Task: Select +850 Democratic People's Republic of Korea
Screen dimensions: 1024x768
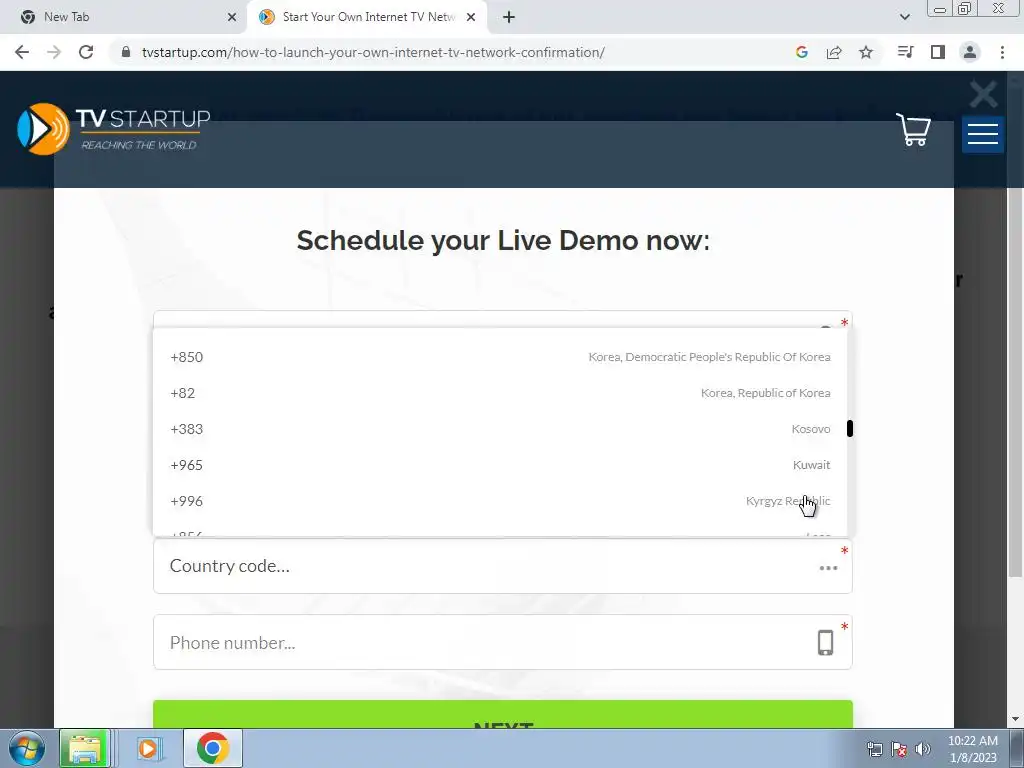Action: 500,357
